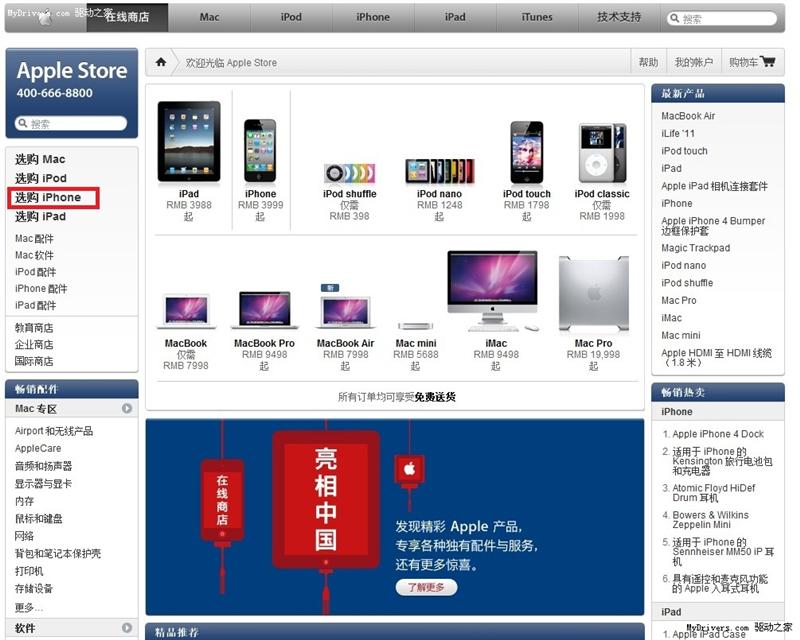Screen dimensions: 800x640
Task: Open iPhone 配件 link
Action: click(41, 288)
